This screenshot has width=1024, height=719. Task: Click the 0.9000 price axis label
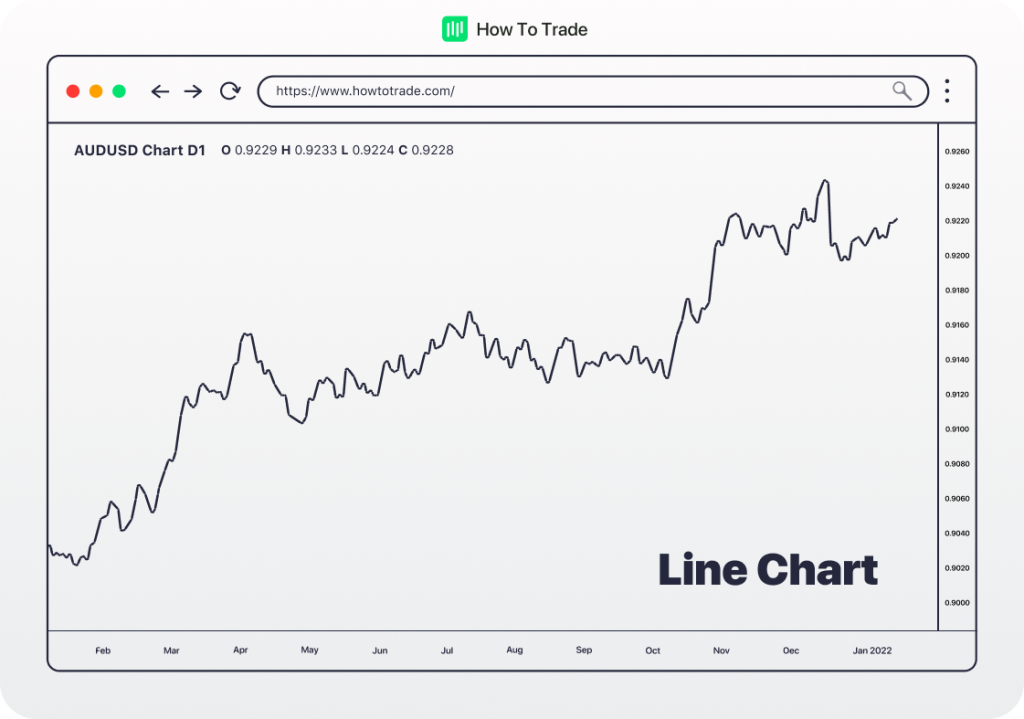(957, 603)
